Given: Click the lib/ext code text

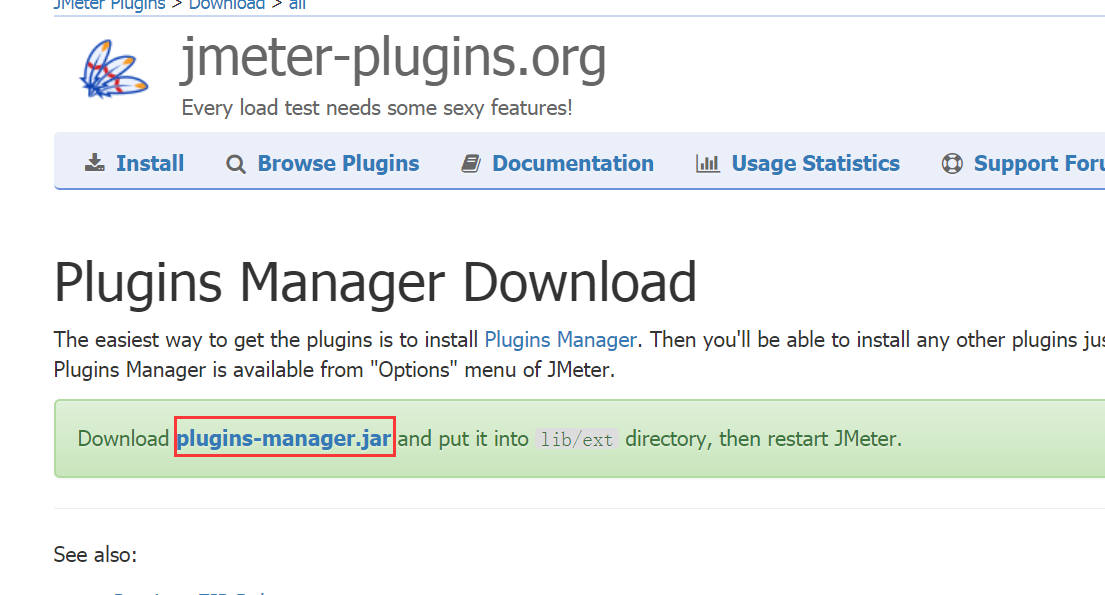Looking at the screenshot, I should click(577, 440).
